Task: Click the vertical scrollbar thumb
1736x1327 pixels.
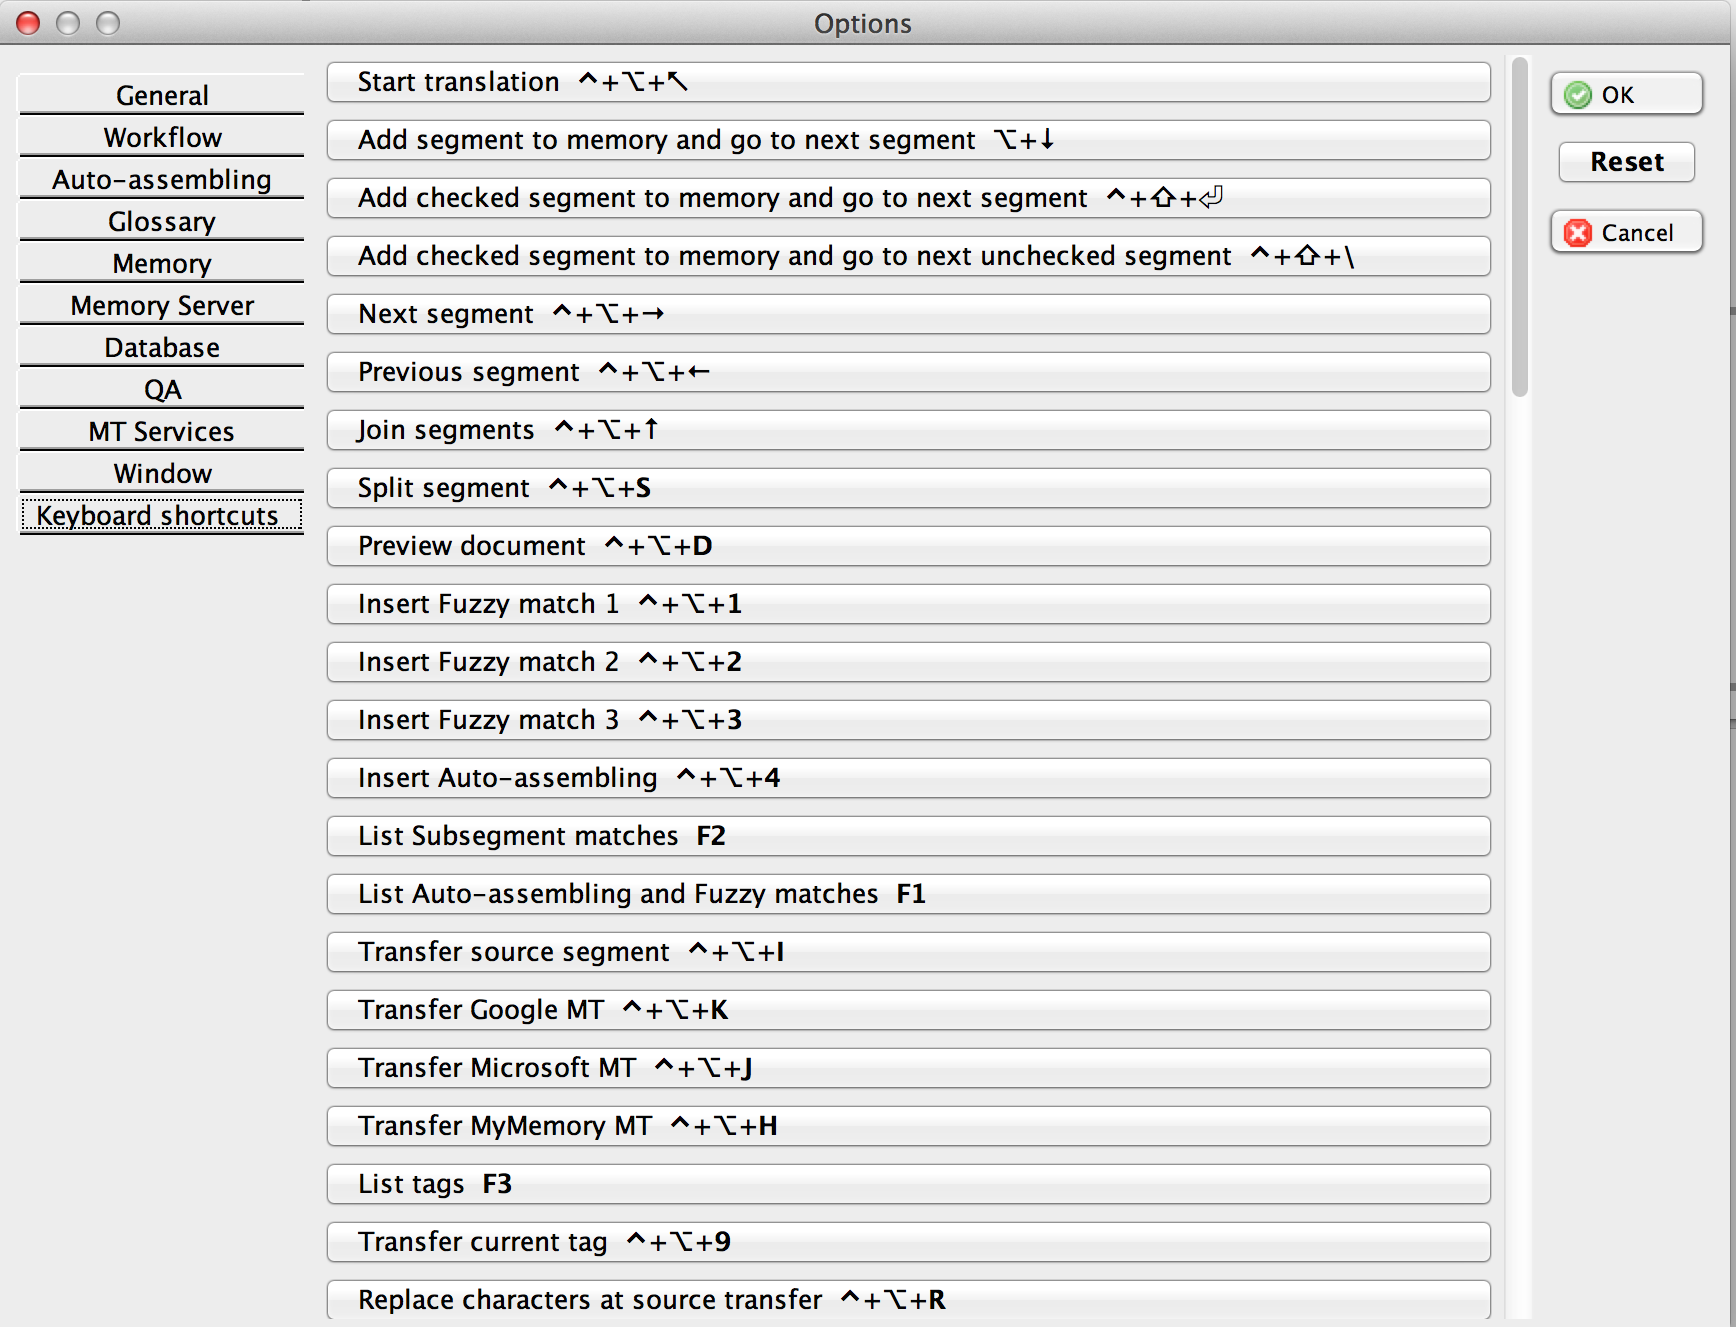Action: 1520,227
